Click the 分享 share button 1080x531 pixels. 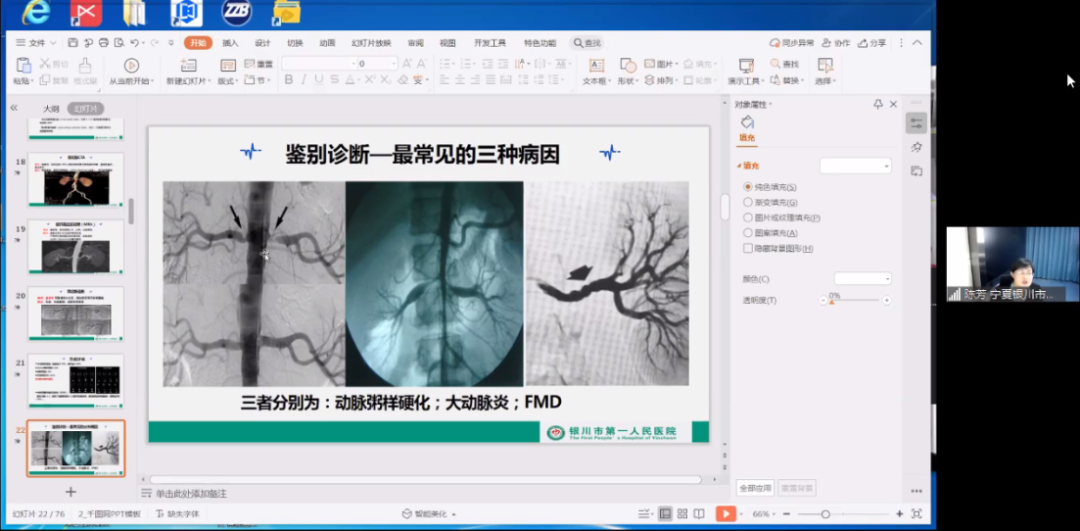872,43
